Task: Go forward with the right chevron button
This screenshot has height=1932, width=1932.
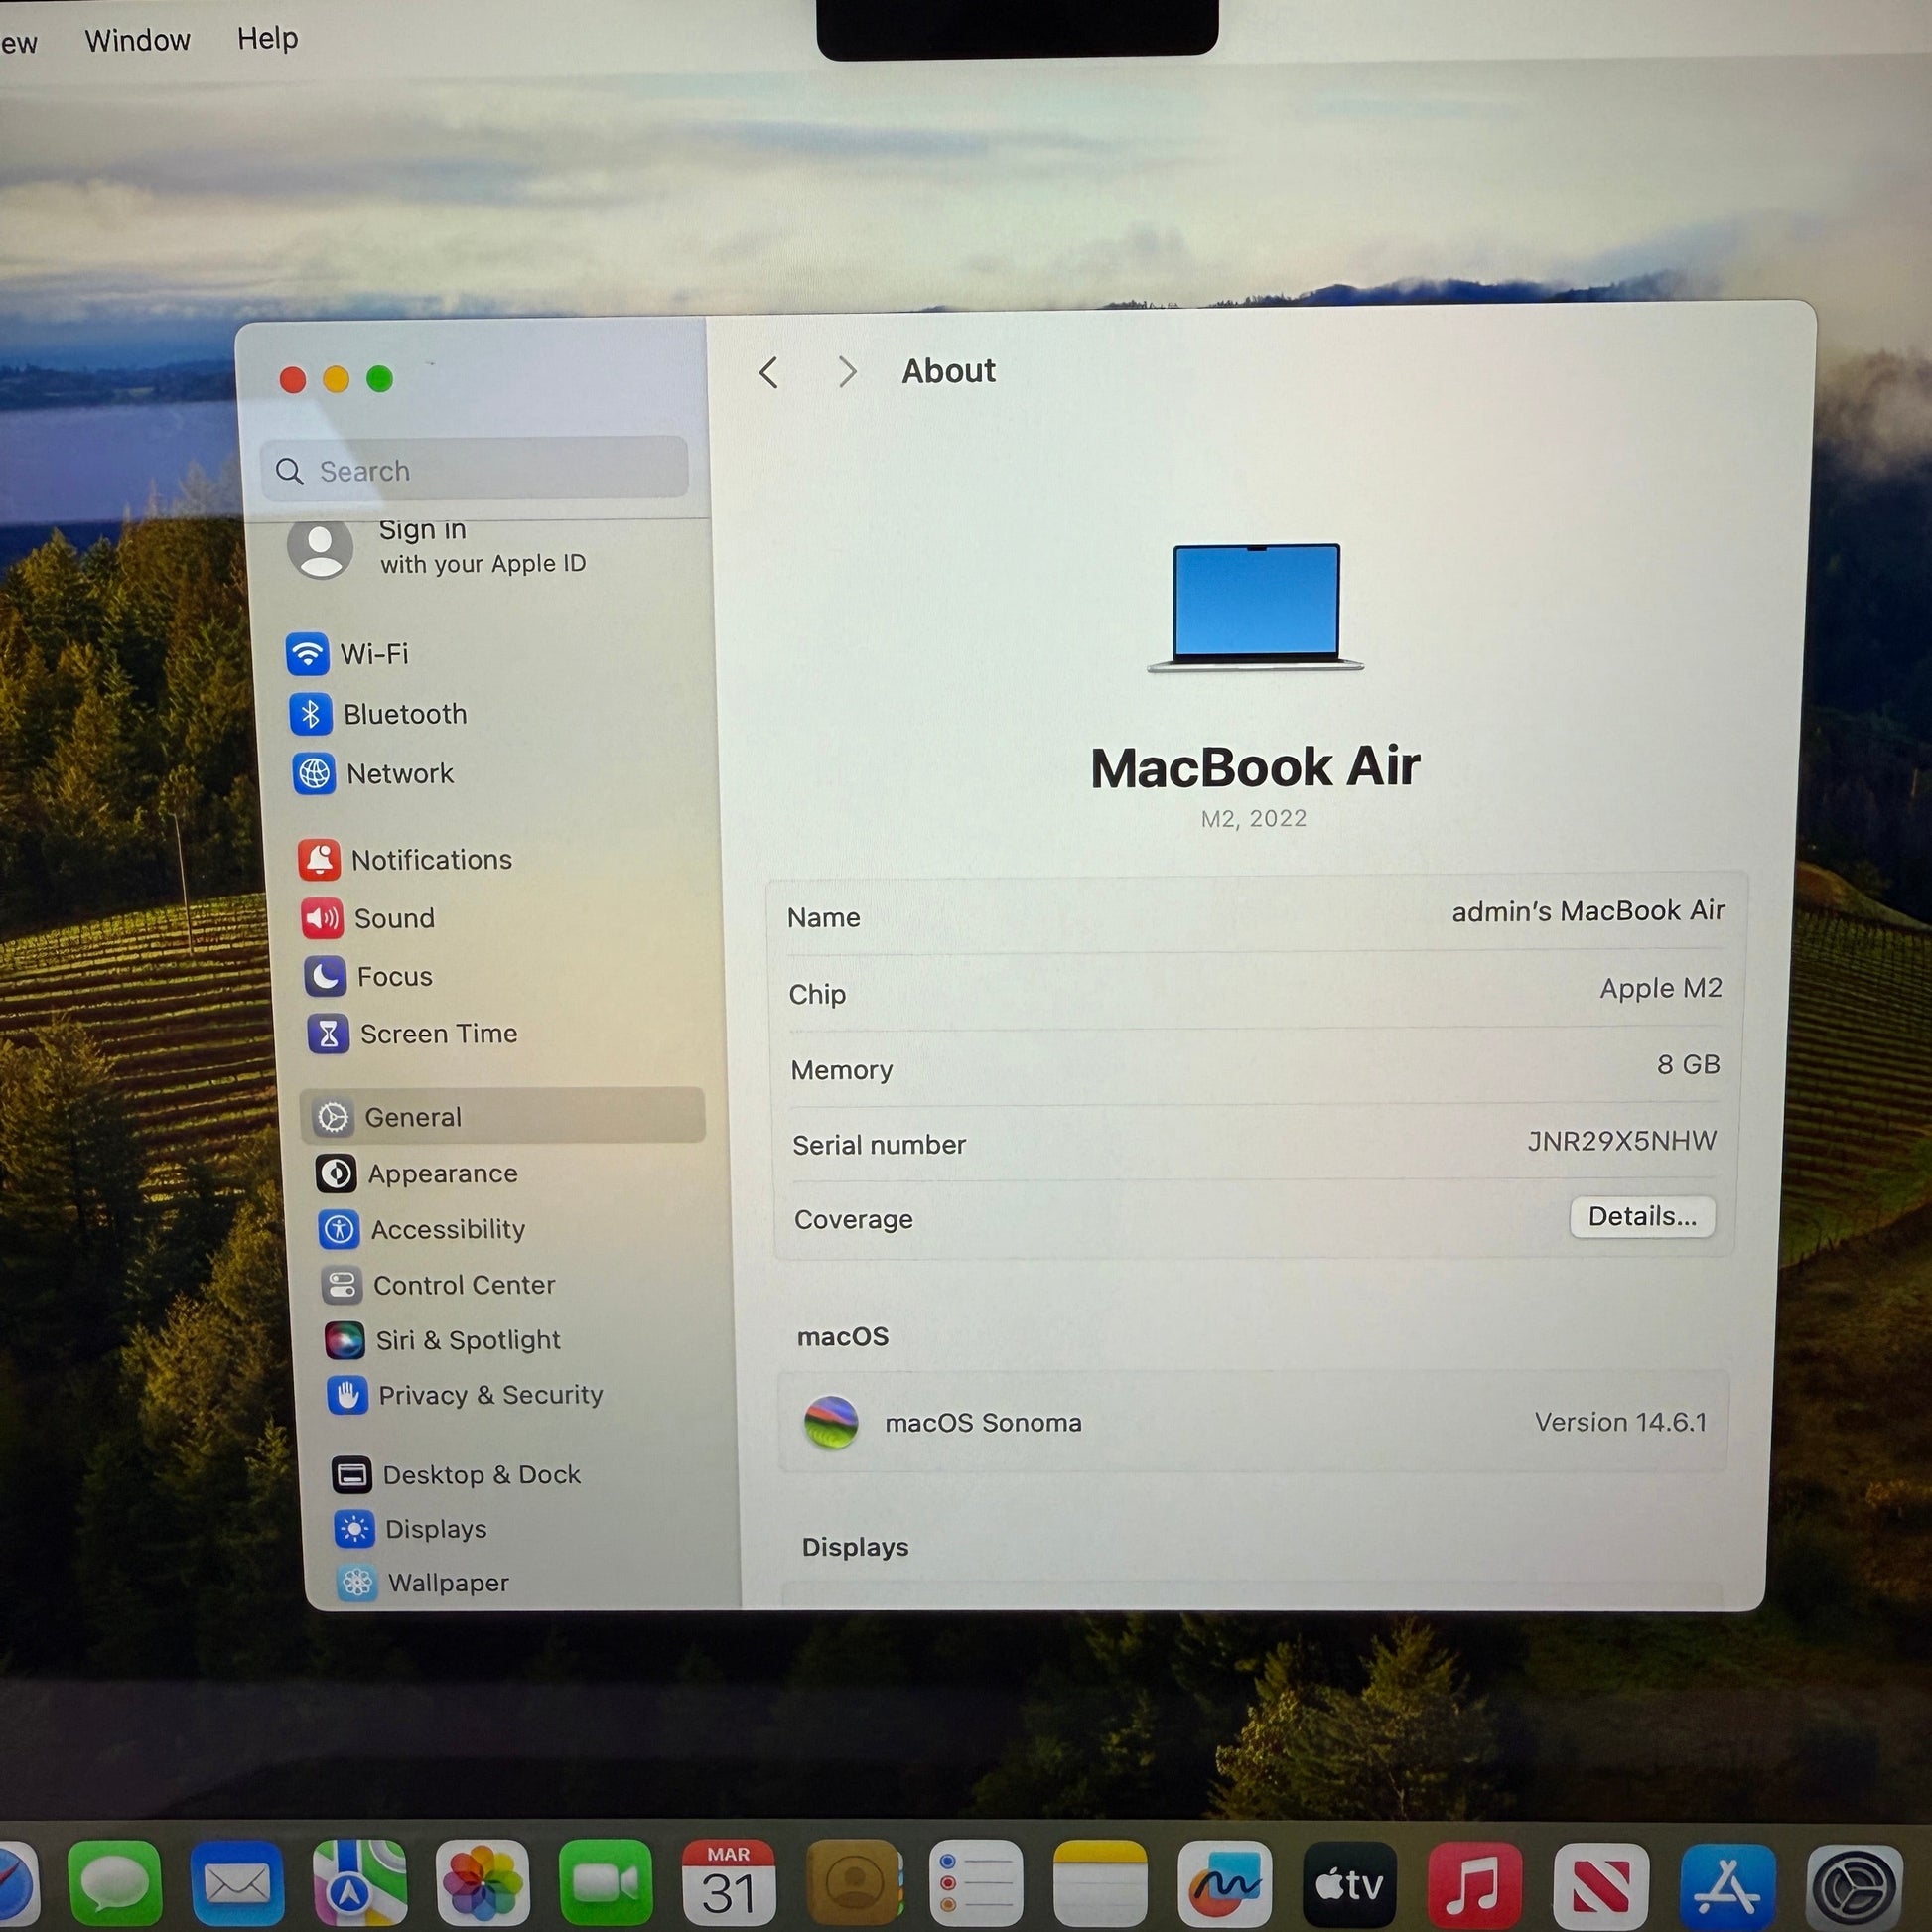Action: click(847, 372)
